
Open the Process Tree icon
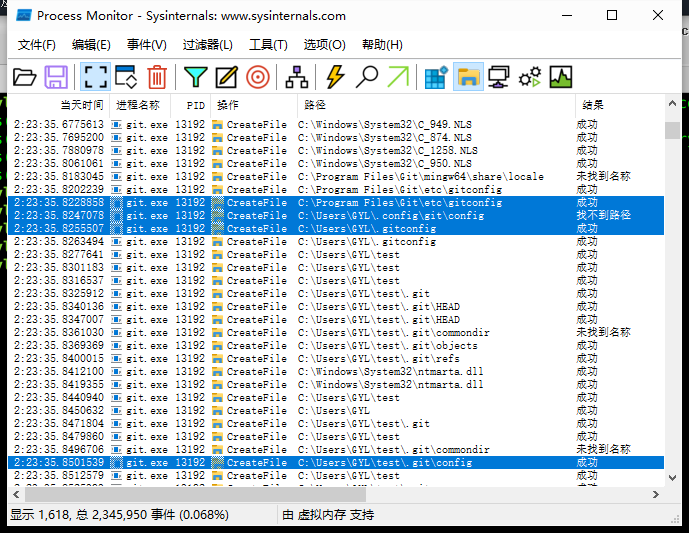coord(297,77)
